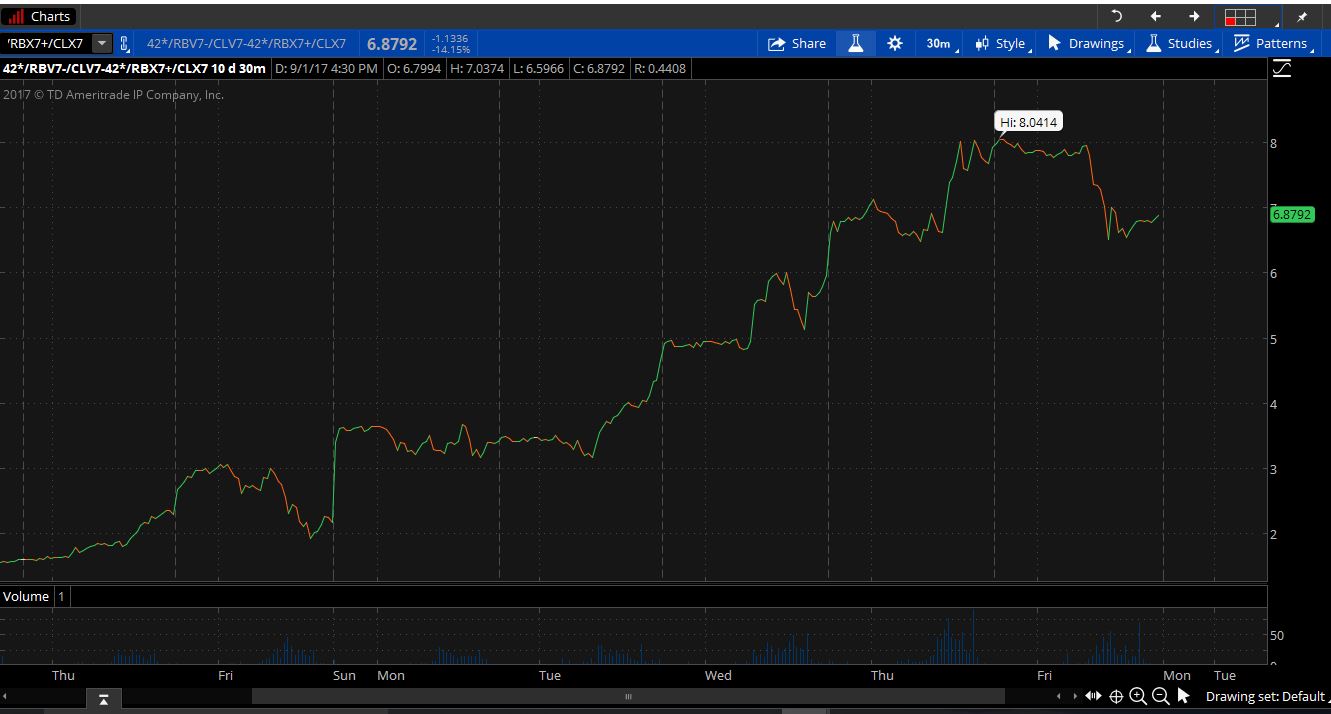Viewport: 1331px width, 714px height.
Task: Click the D: 9/1/17 4:30 PM date field
Action: click(326, 68)
